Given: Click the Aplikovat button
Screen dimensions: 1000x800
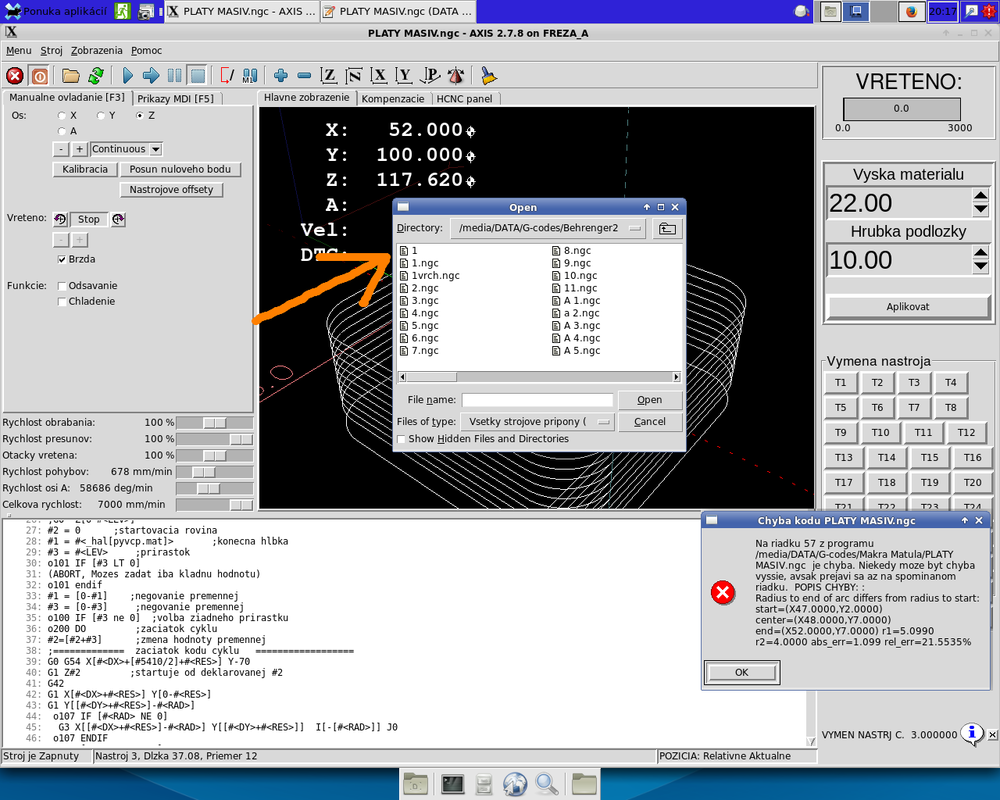Looking at the screenshot, I should point(908,306).
